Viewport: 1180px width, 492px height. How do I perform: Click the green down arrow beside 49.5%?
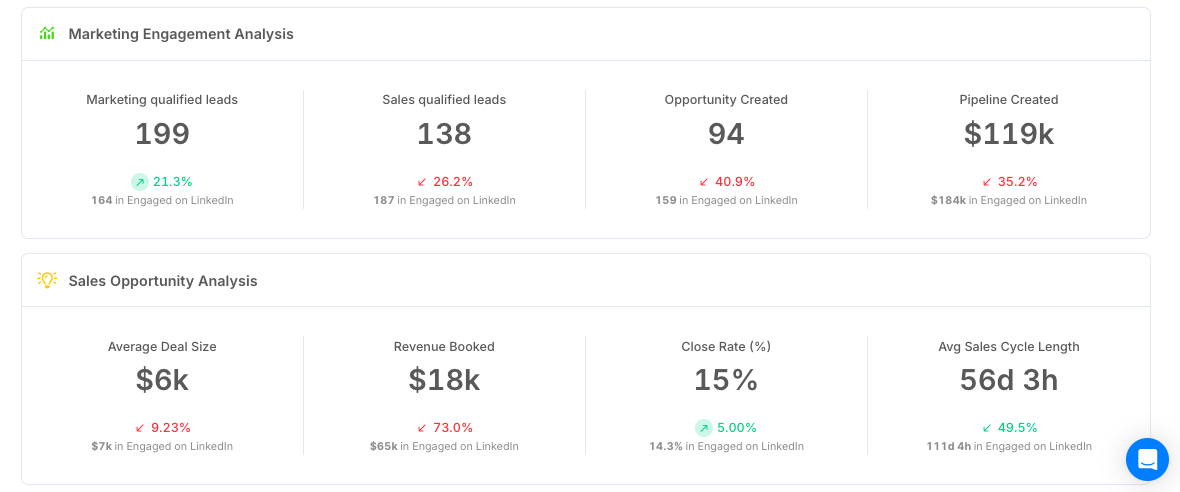tap(987, 428)
